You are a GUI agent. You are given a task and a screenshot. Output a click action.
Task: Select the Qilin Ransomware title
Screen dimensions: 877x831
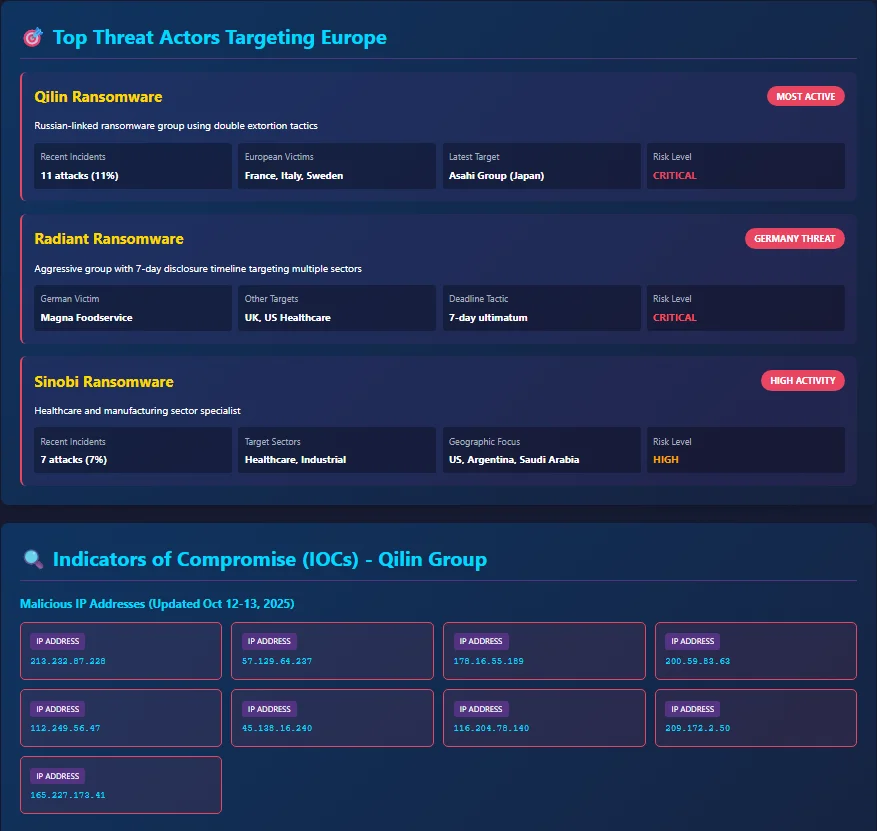coord(98,97)
